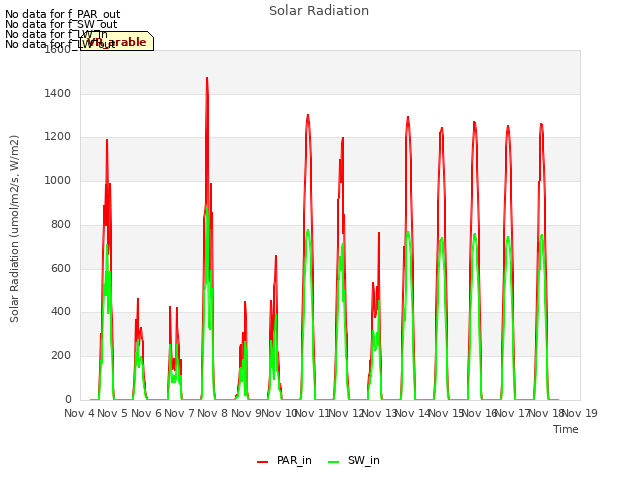
Task: Click the Nov 7 x-axis label
Action: pos(180,413)
